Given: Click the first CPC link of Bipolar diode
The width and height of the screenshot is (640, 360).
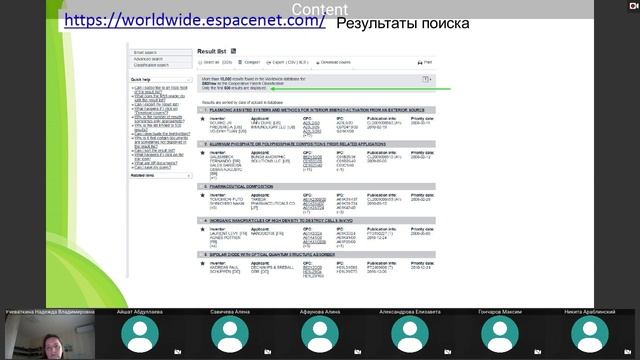Looking at the screenshot, I should [312, 268].
